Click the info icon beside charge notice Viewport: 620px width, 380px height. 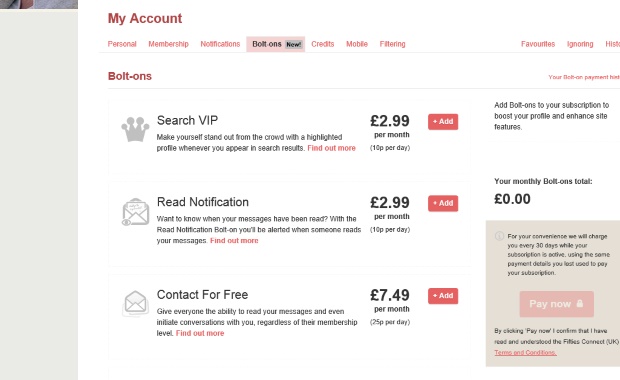[499, 236]
